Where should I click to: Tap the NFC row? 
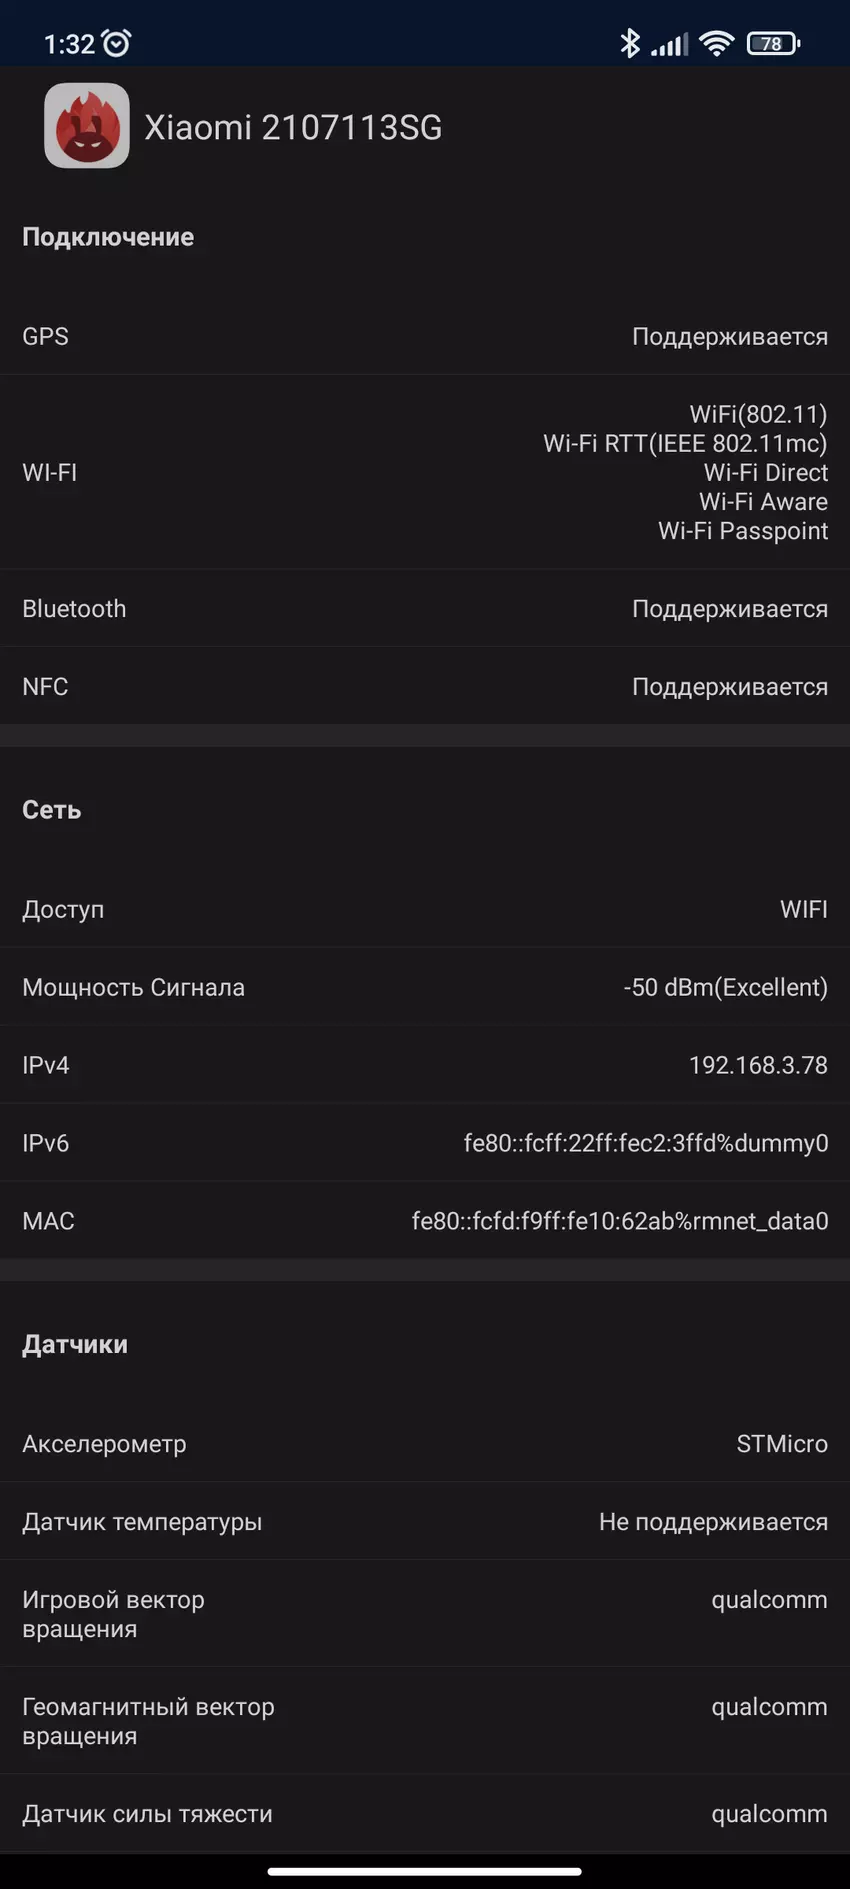(425, 687)
